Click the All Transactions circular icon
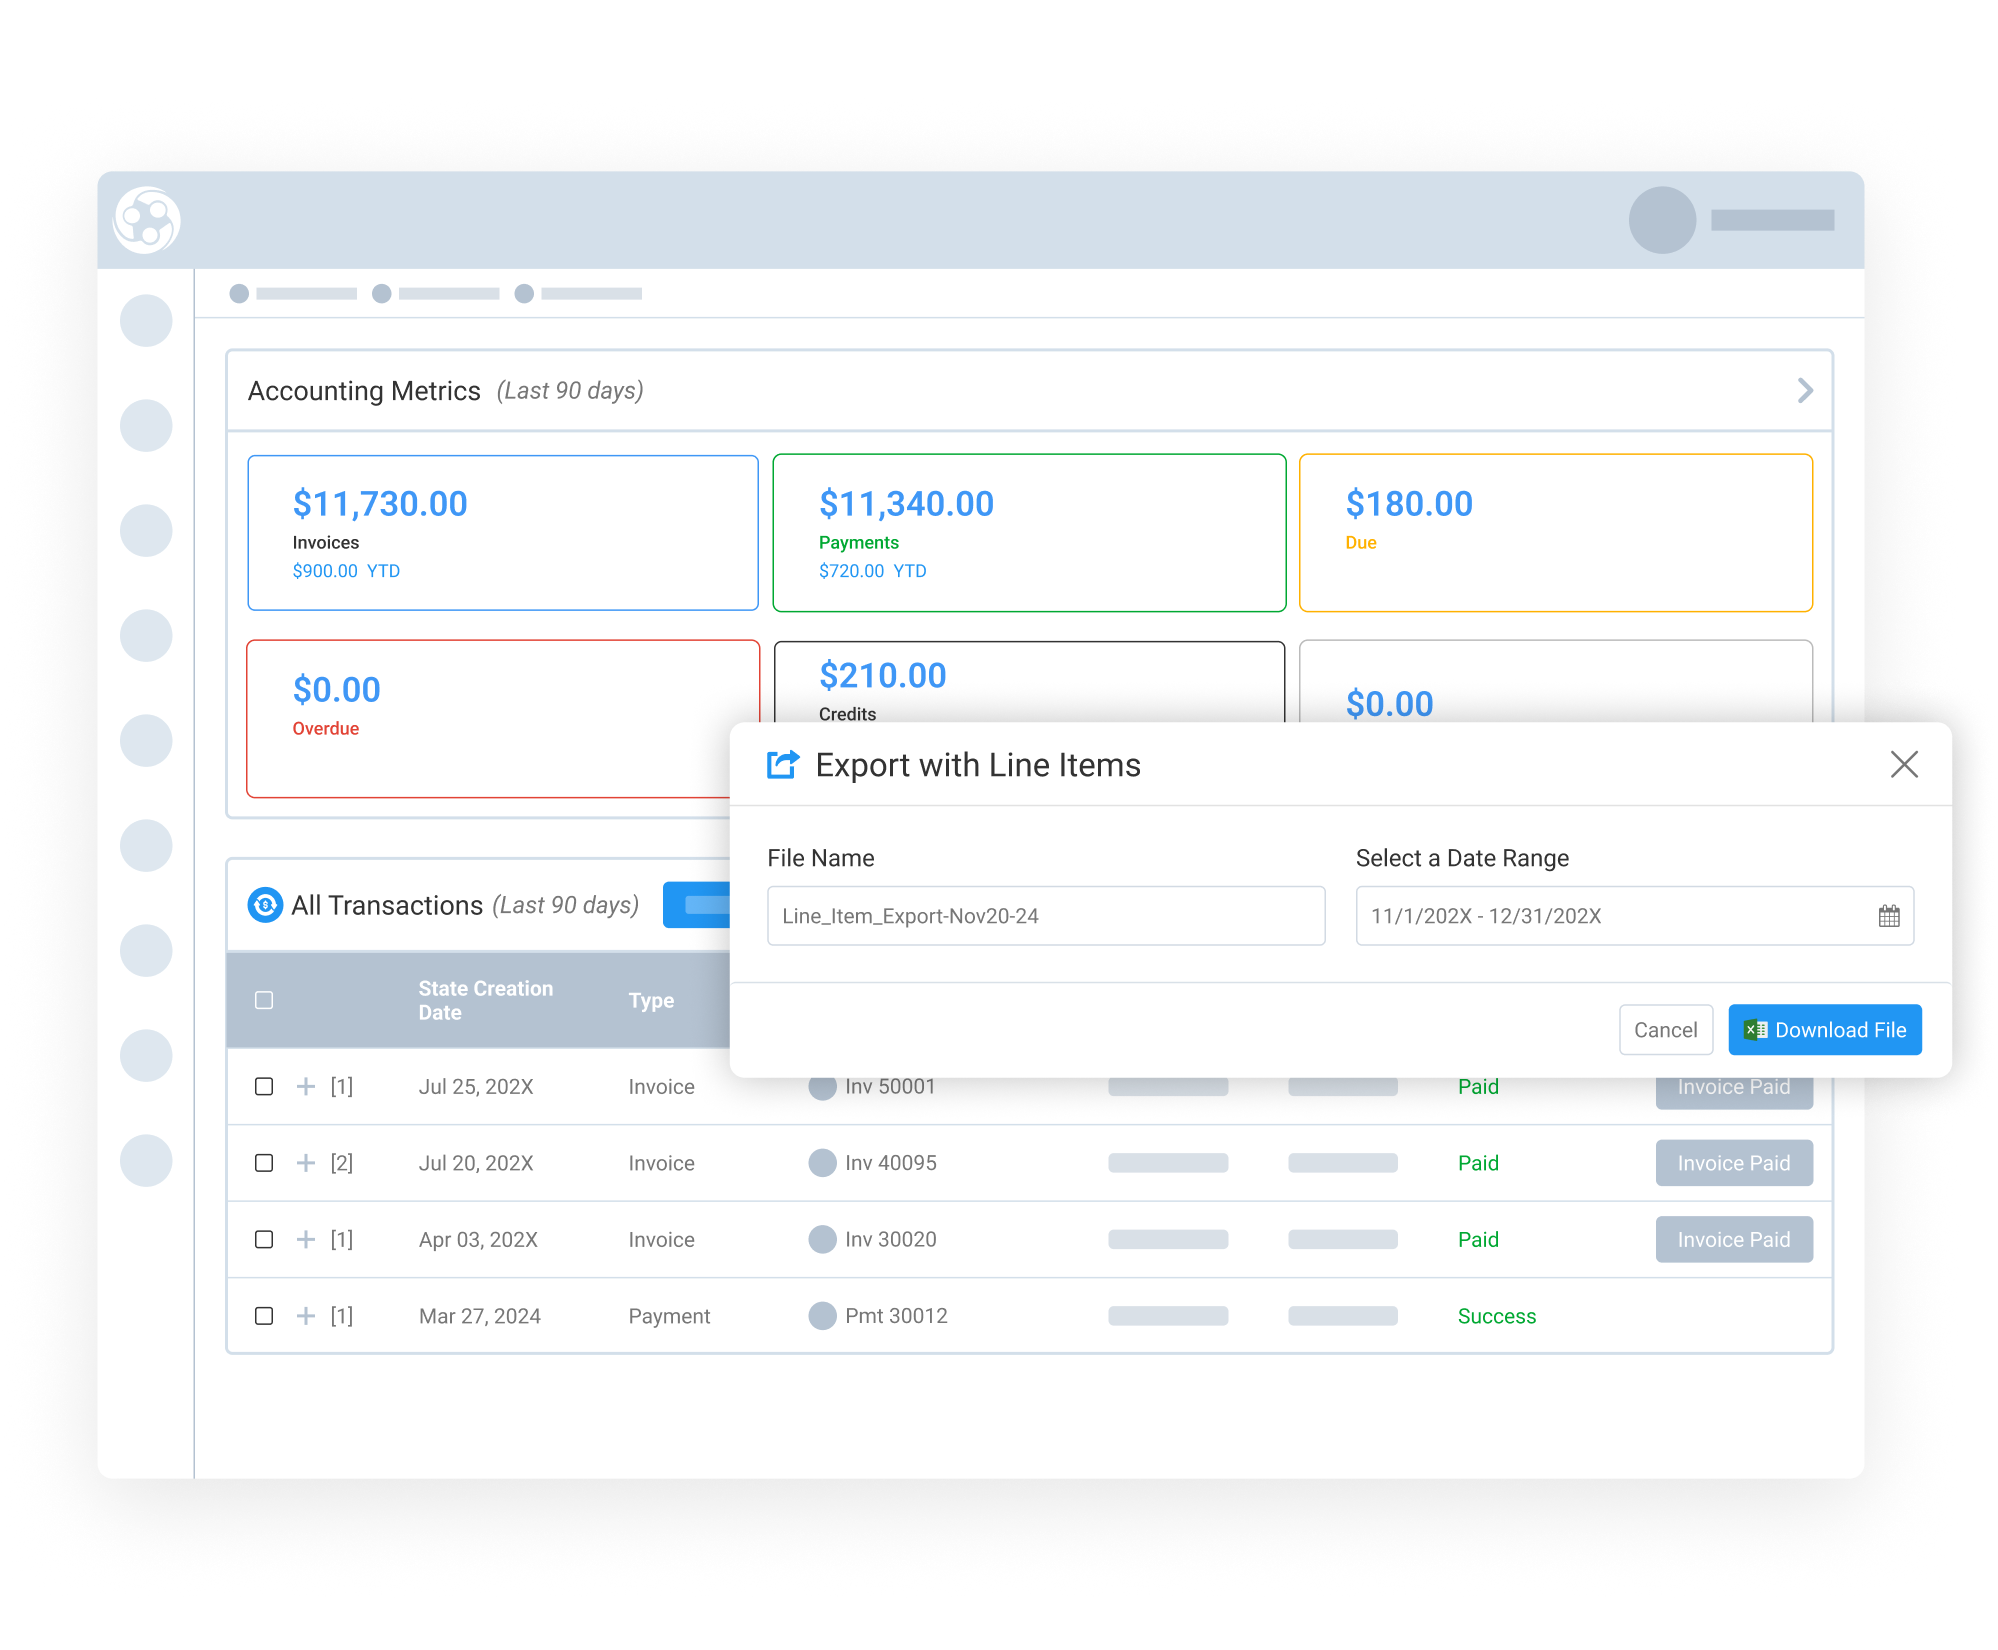 264,905
